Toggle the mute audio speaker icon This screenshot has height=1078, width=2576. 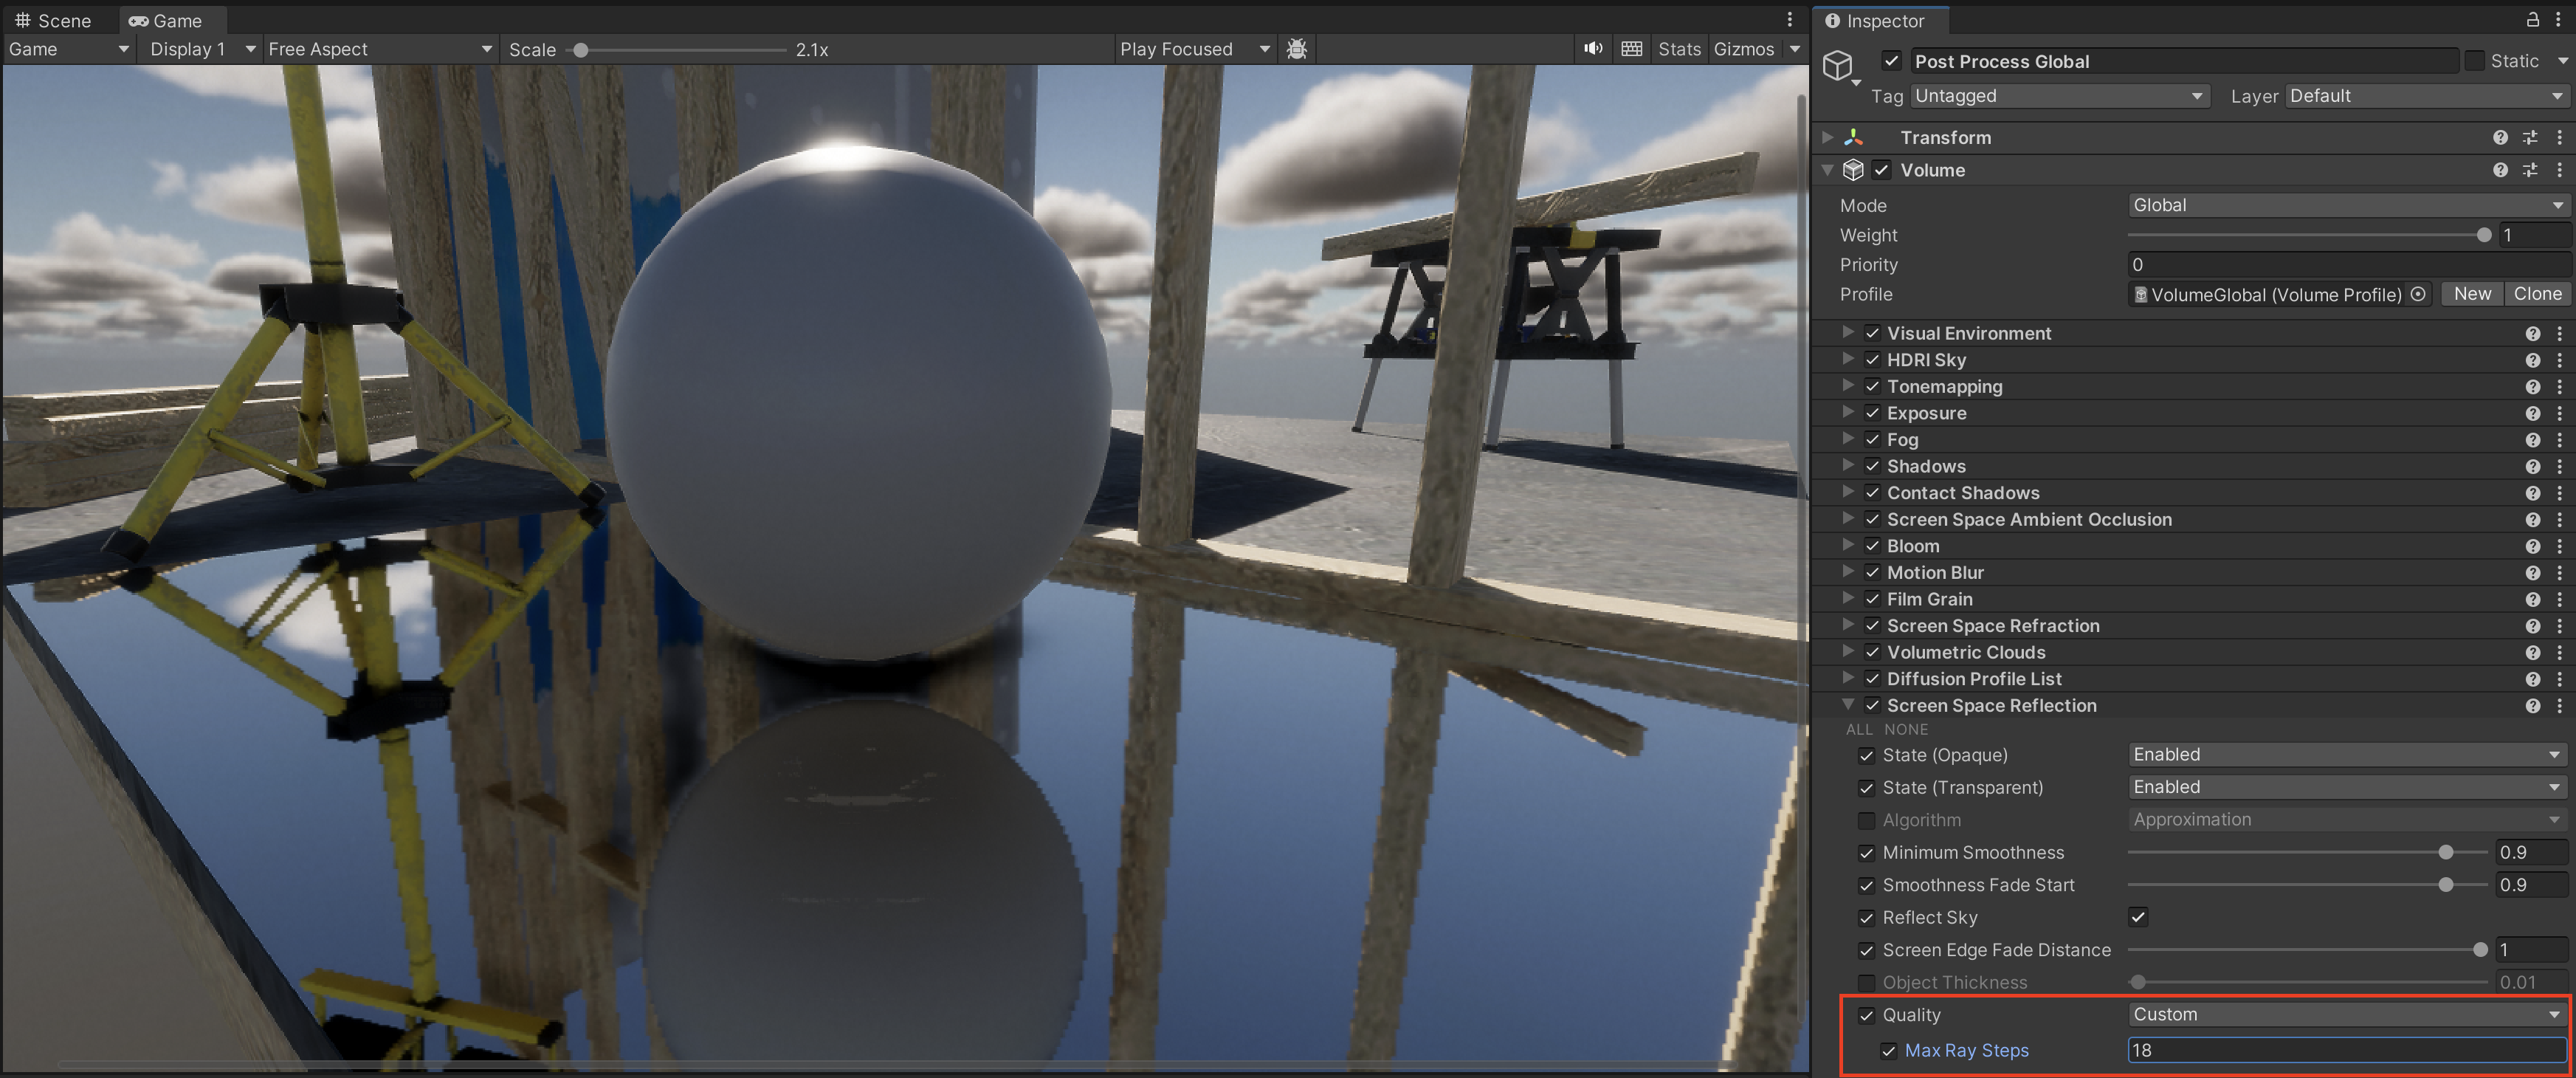[1593, 49]
